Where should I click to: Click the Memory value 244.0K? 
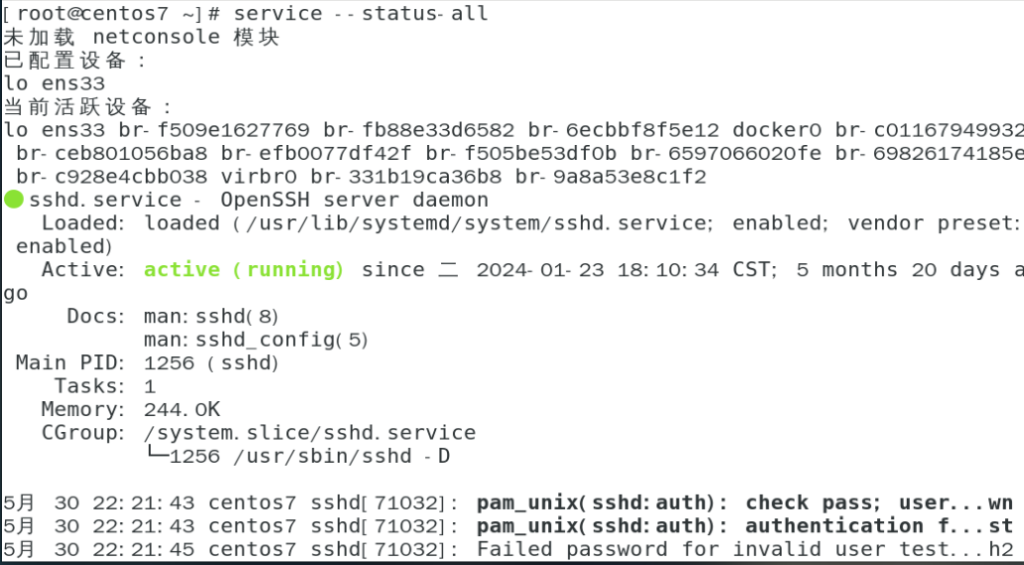coord(182,409)
